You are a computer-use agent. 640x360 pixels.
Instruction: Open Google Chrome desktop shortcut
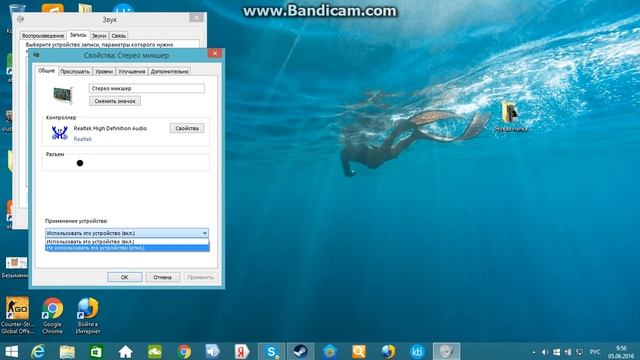click(52, 315)
